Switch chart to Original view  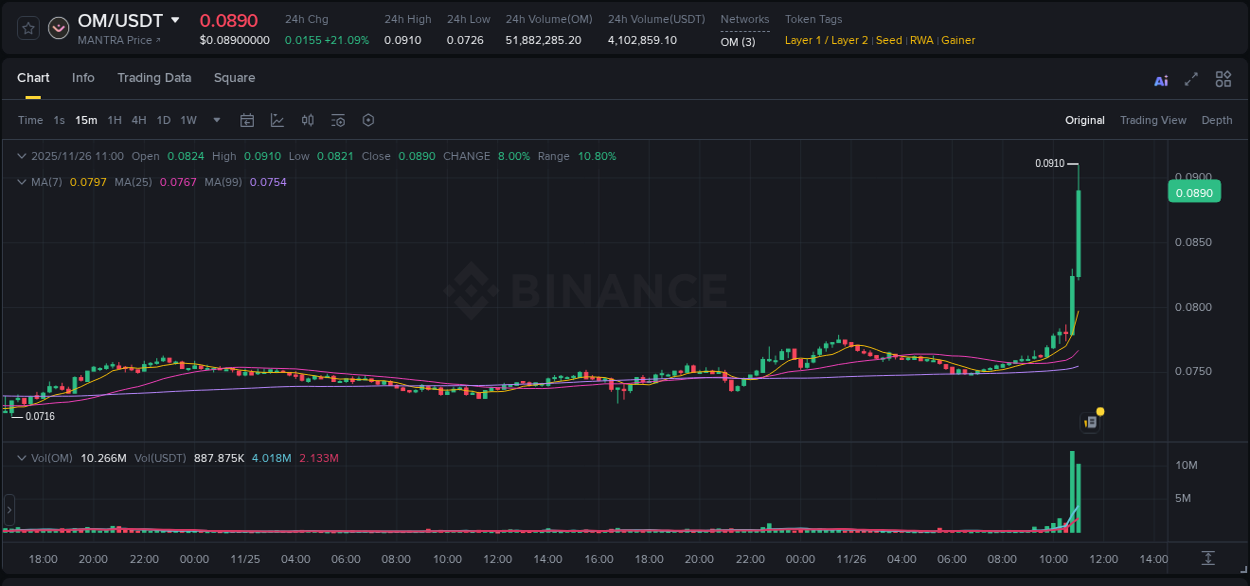1085,120
